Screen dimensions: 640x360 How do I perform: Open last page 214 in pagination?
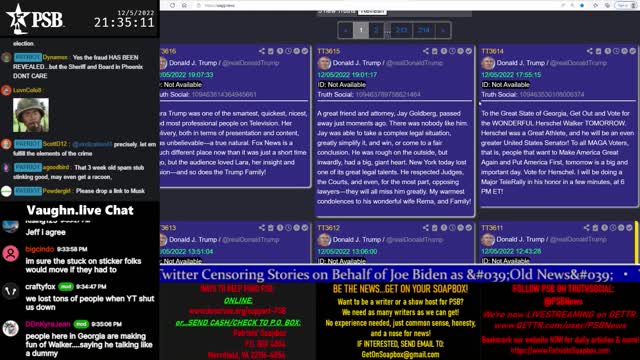point(424,30)
